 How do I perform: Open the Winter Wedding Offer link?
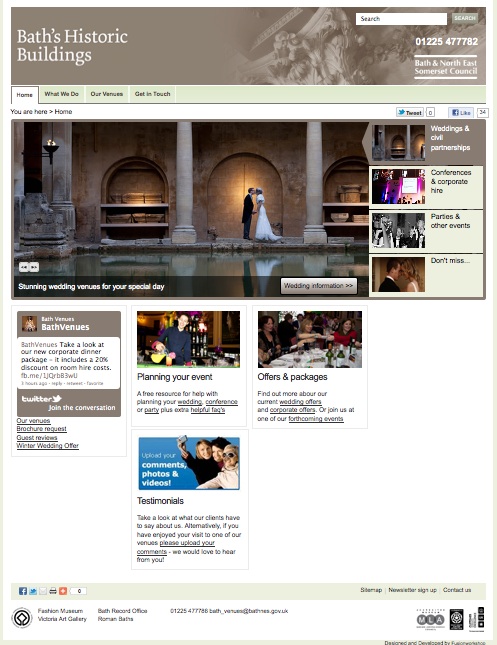(x=48, y=445)
